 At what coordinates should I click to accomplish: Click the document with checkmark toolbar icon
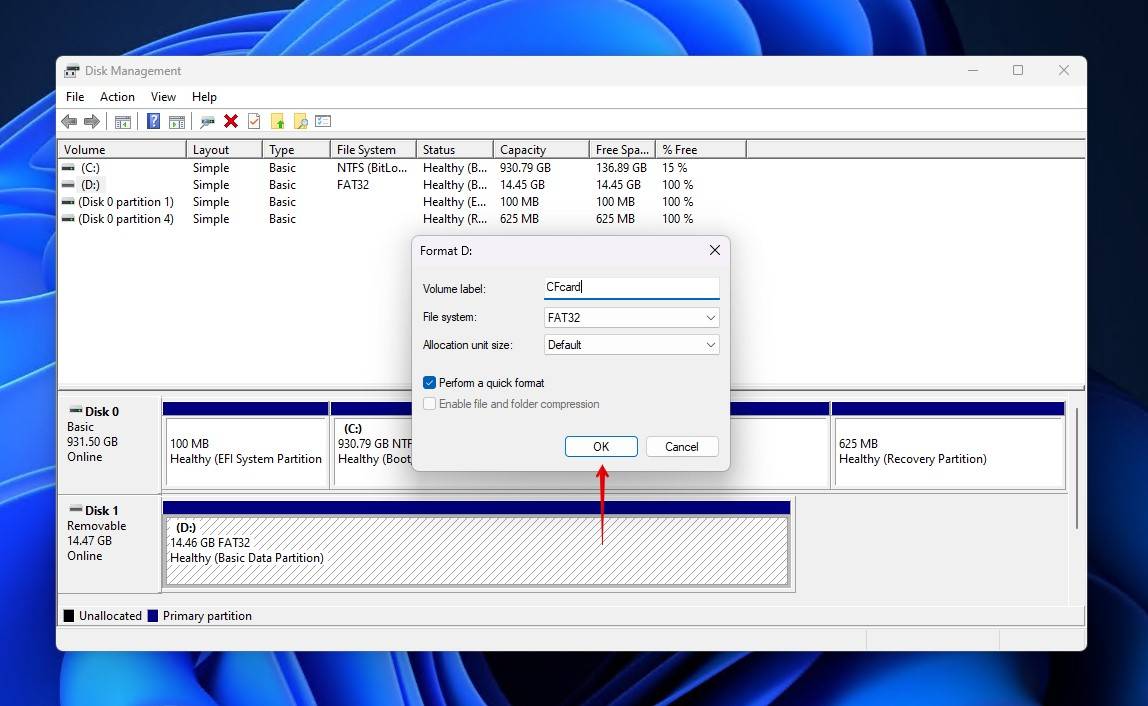coord(254,121)
